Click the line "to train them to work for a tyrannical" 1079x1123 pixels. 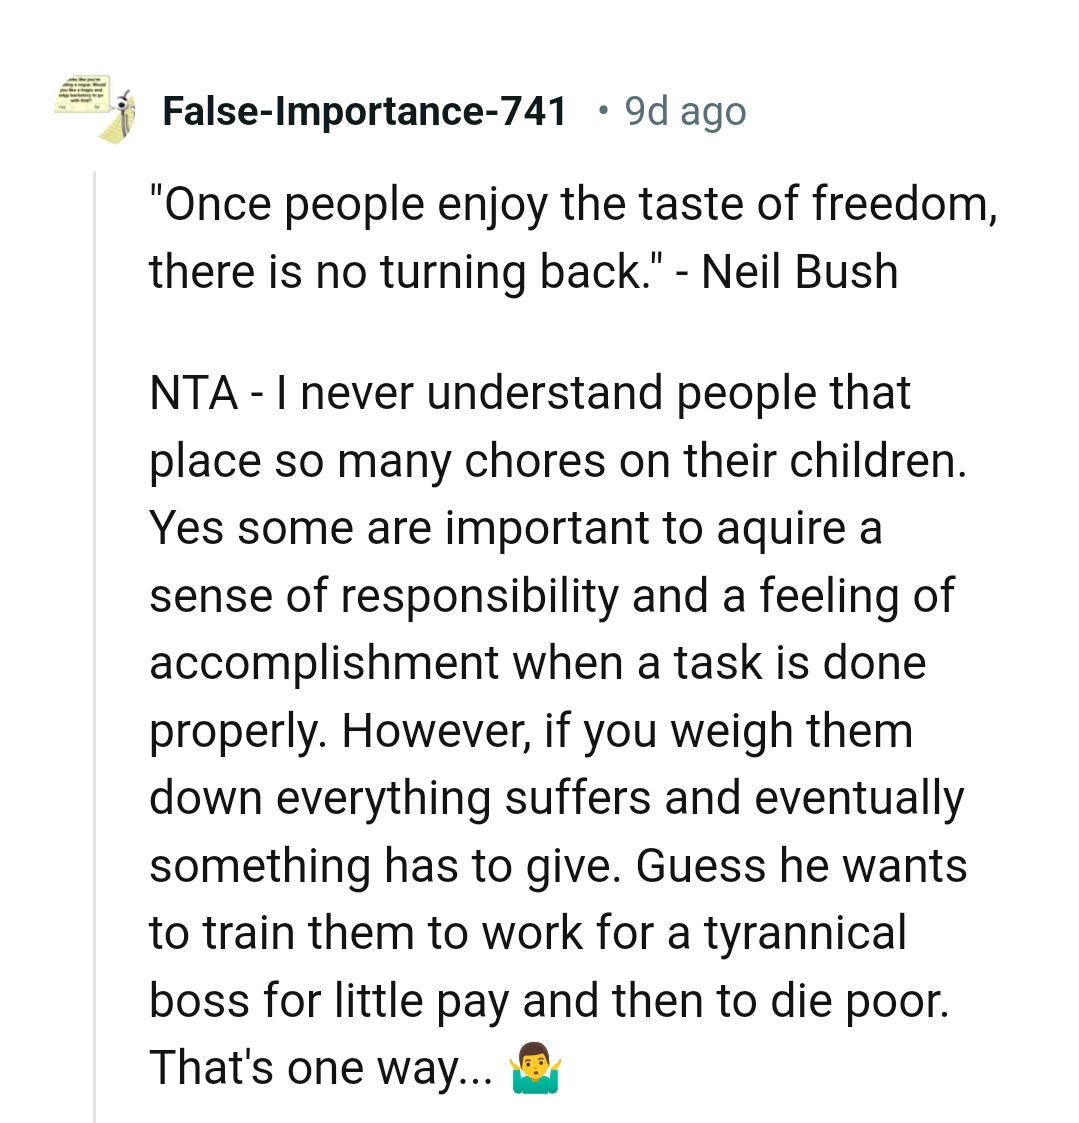point(527,933)
